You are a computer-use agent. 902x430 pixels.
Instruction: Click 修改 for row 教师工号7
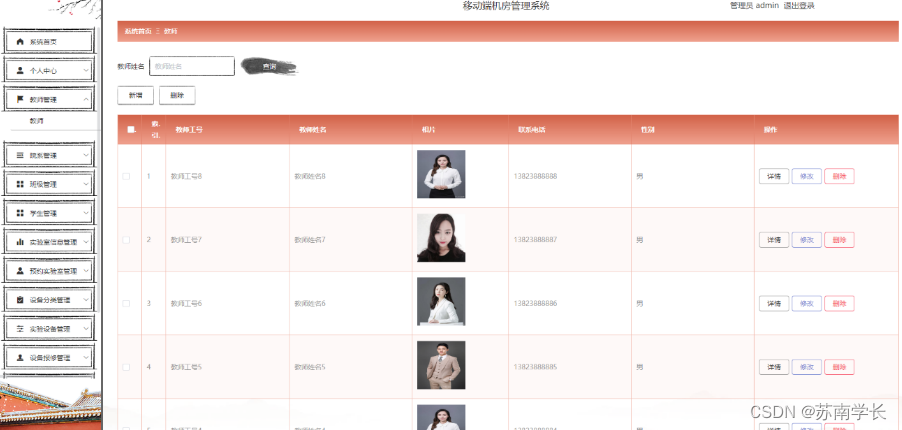tap(807, 240)
